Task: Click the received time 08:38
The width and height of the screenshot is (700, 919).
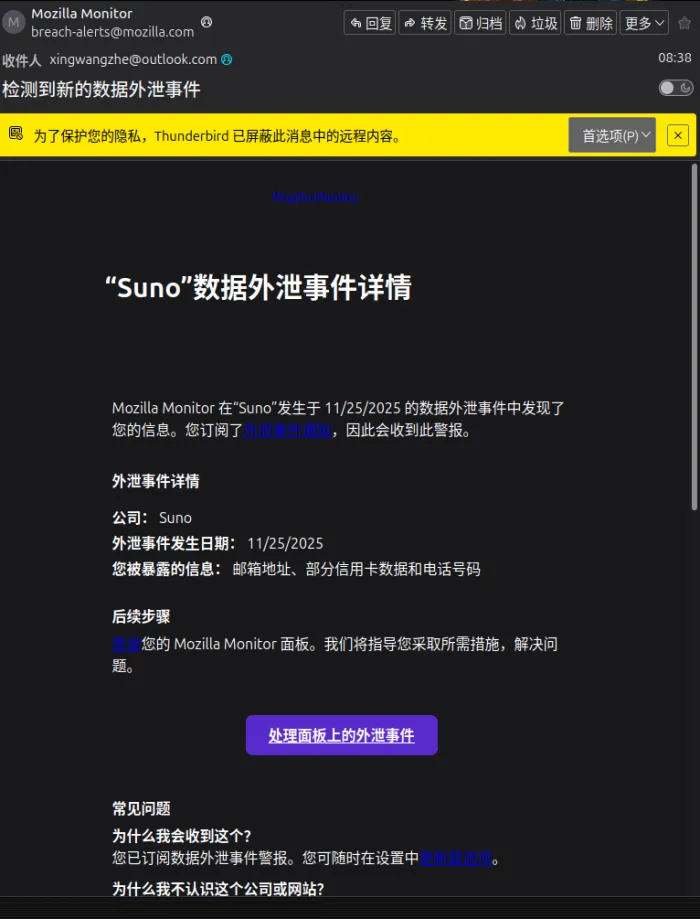Action: [x=675, y=57]
